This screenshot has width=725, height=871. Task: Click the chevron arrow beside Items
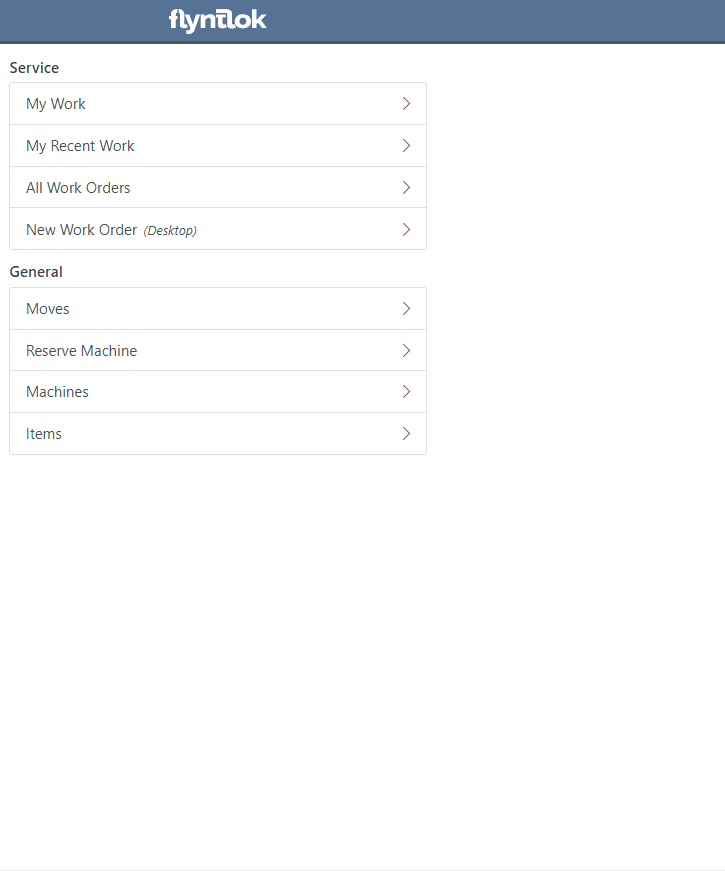click(406, 434)
